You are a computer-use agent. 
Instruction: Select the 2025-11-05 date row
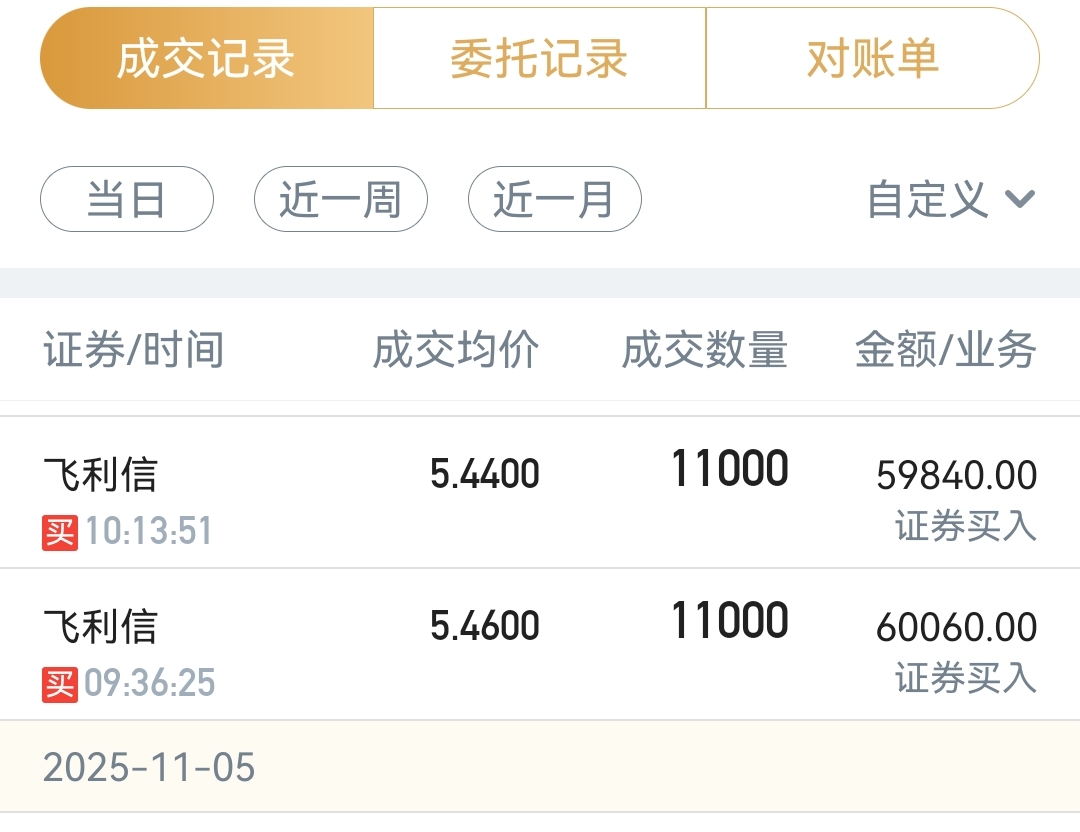click(x=150, y=768)
